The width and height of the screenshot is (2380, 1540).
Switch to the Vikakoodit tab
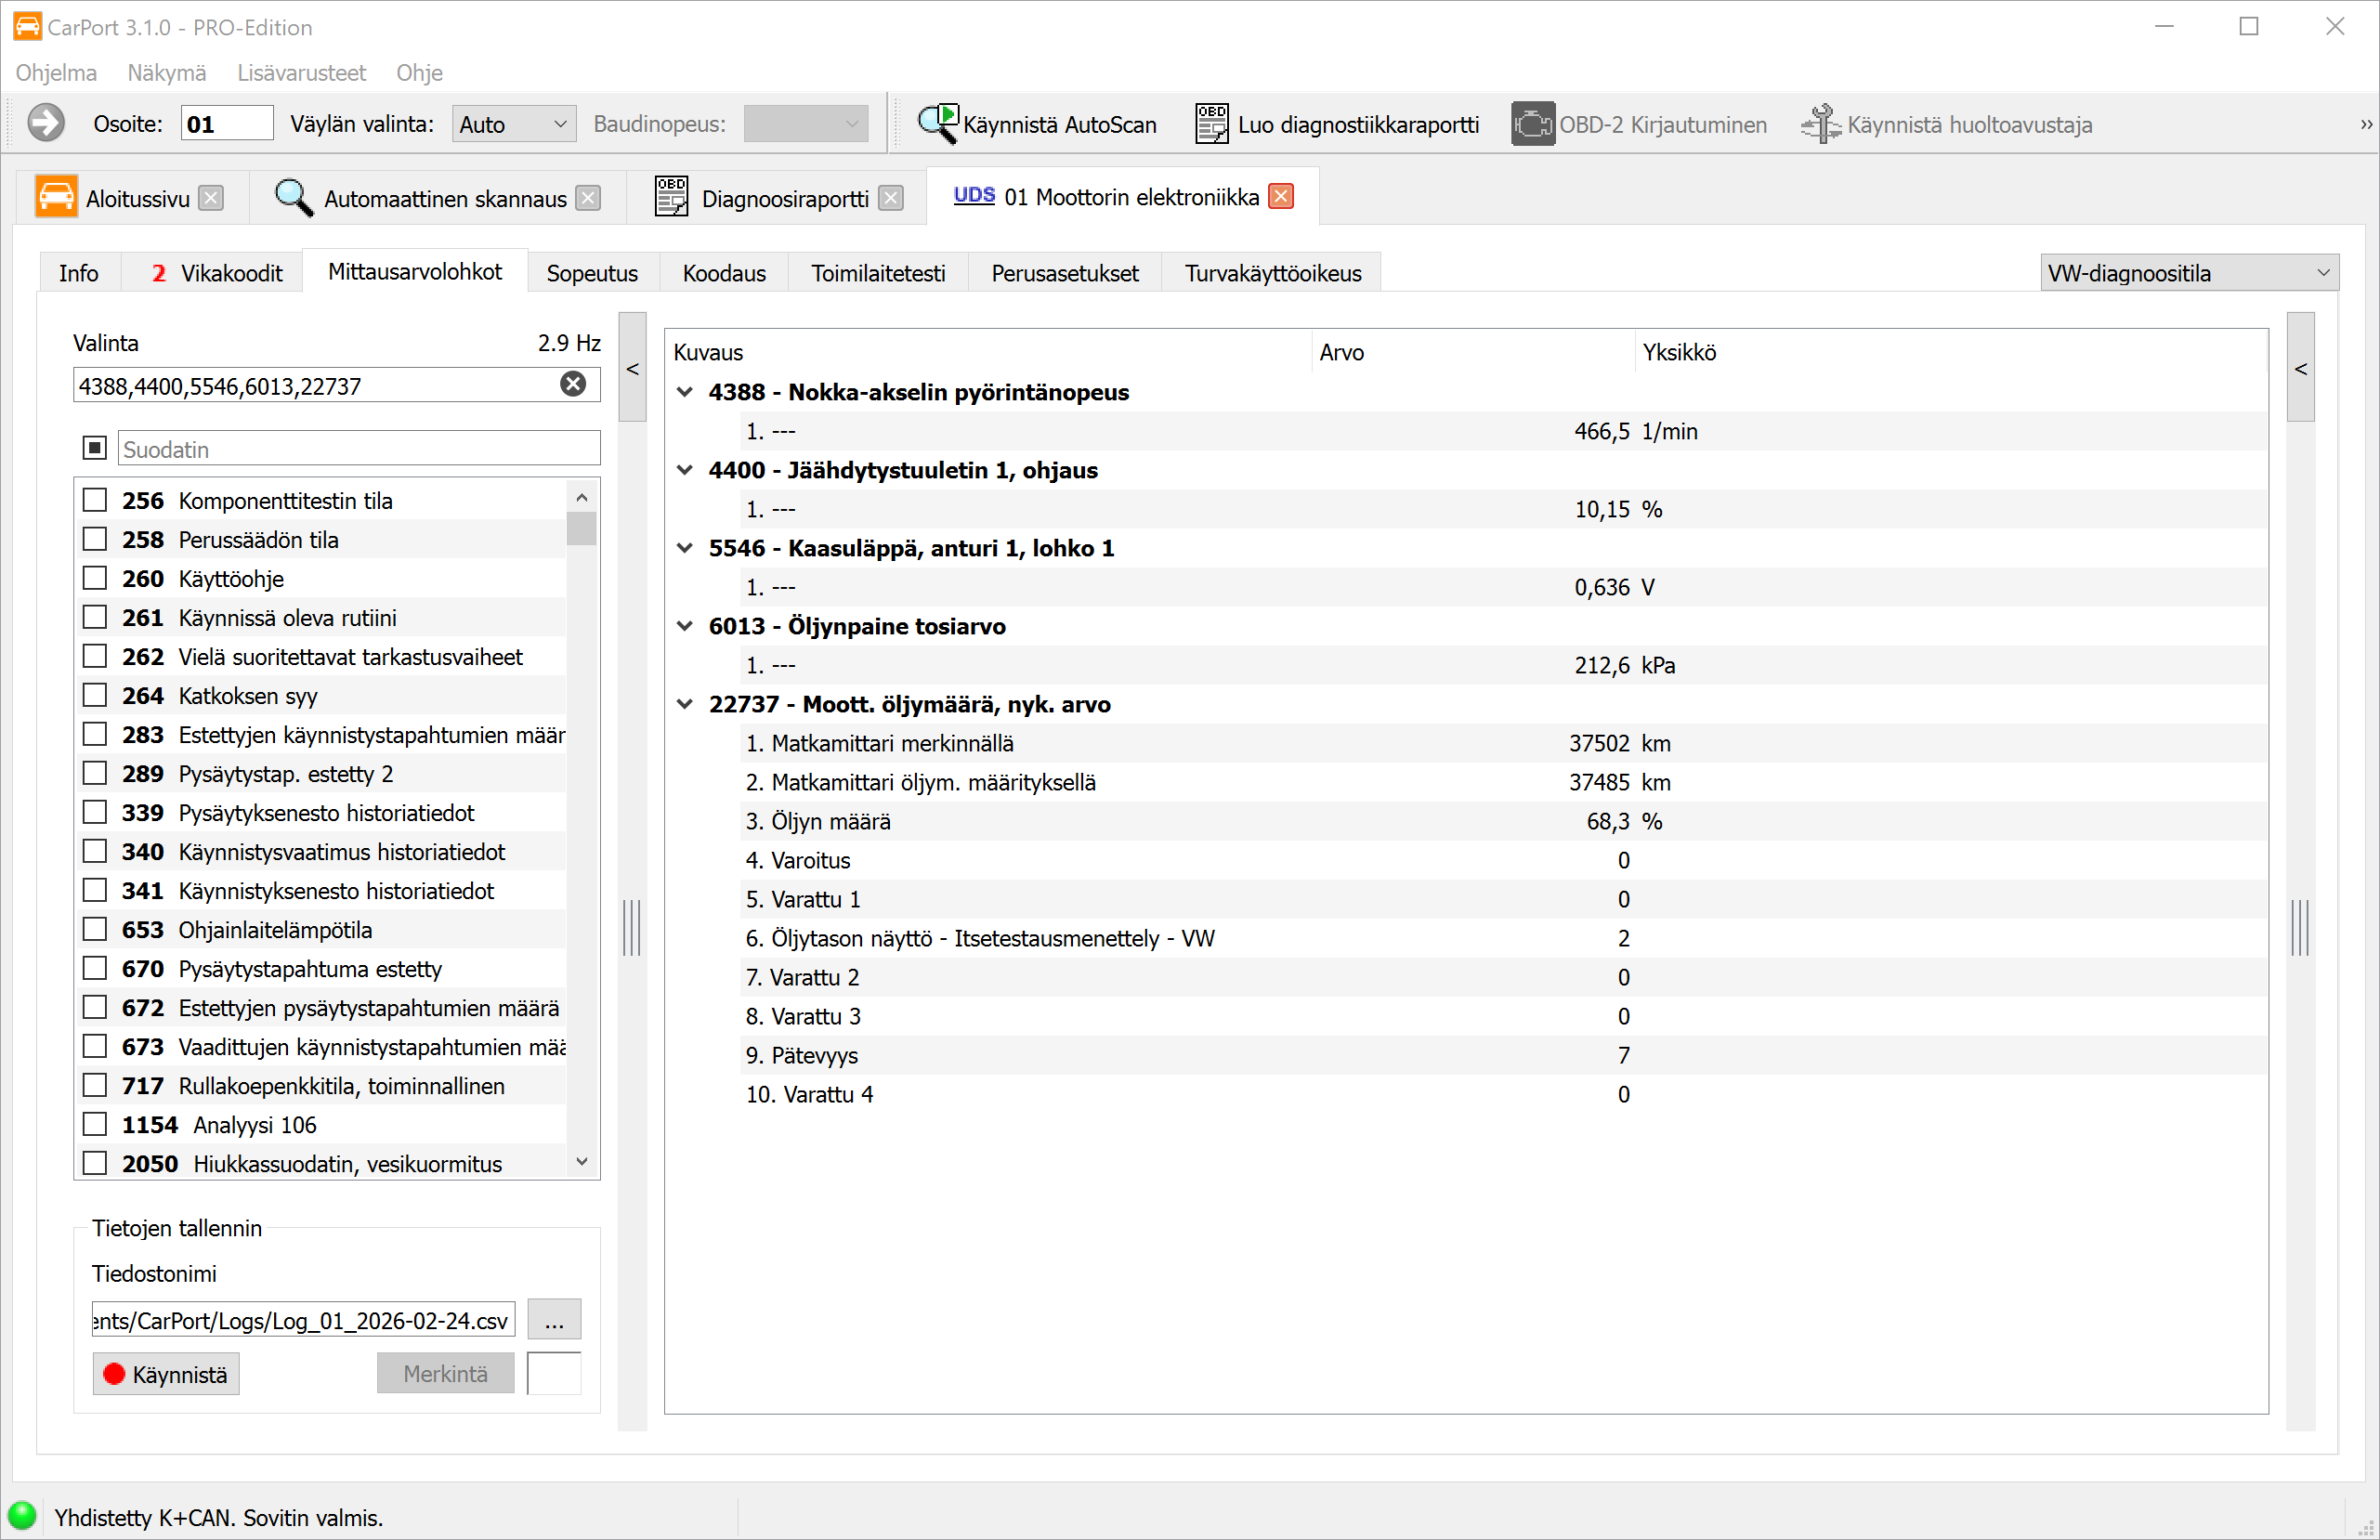(x=217, y=273)
